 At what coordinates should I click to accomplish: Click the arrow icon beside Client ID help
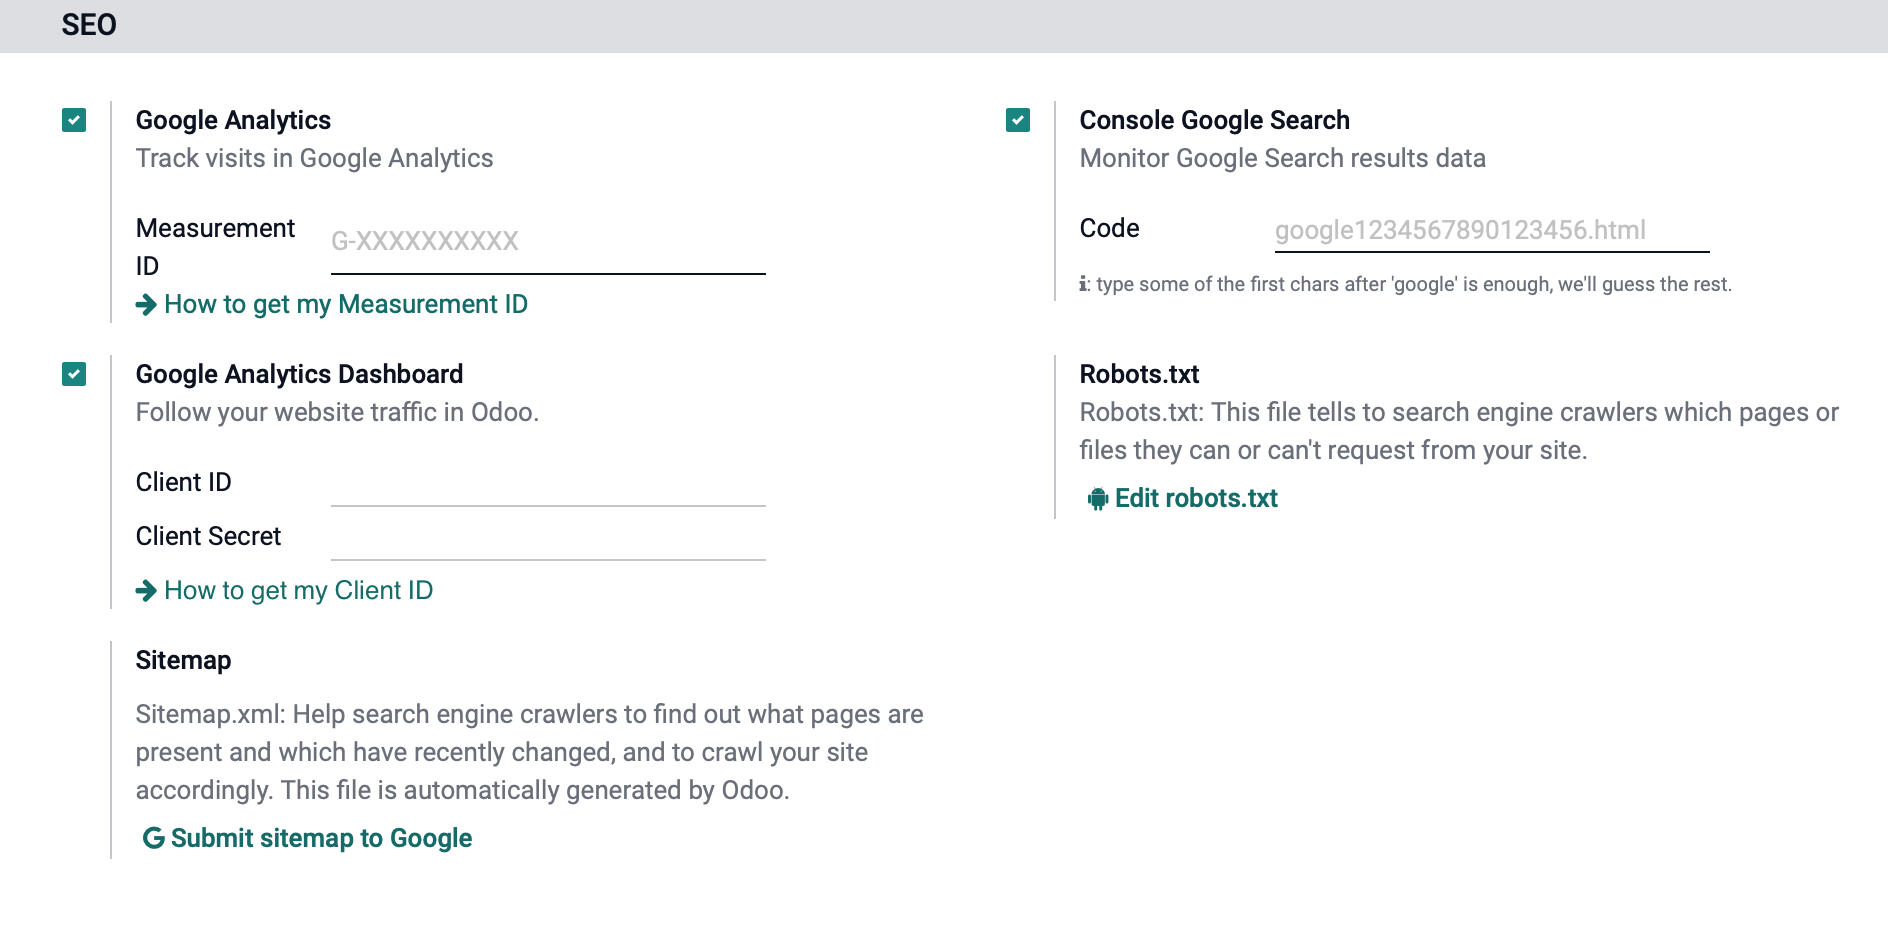tap(146, 590)
